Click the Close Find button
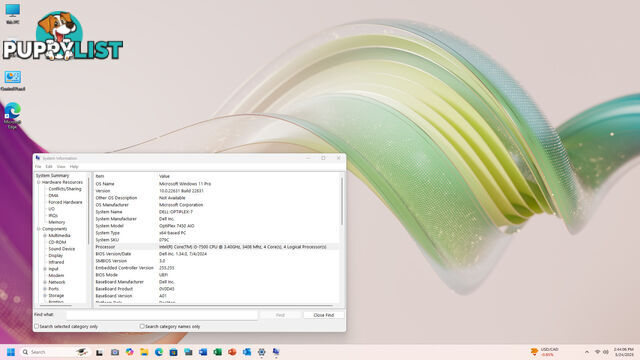The image size is (640, 360). point(324,315)
